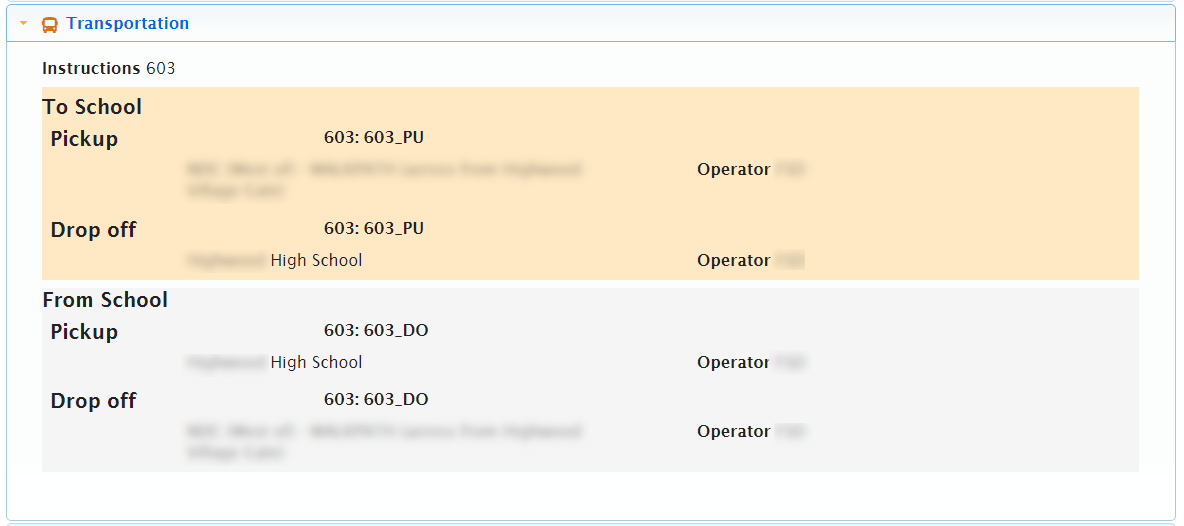Click Drop off under To School
The image size is (1184, 526).
(93, 230)
